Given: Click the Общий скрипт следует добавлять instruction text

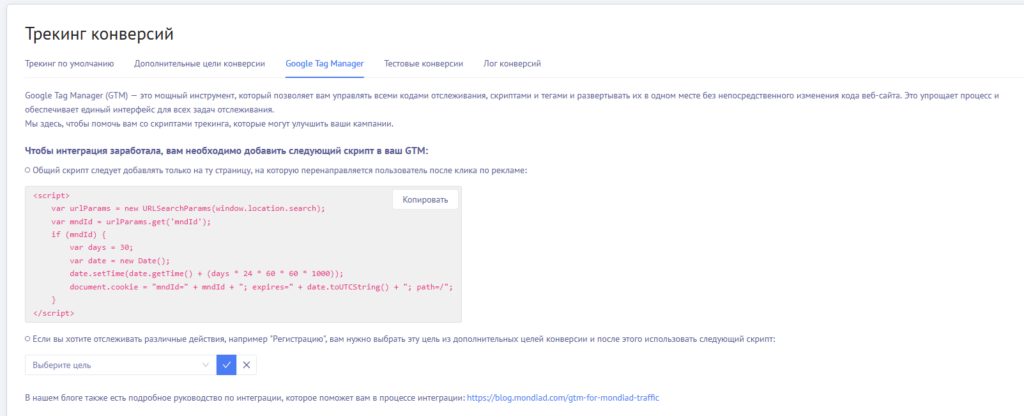Looking at the screenshot, I should [x=280, y=170].
